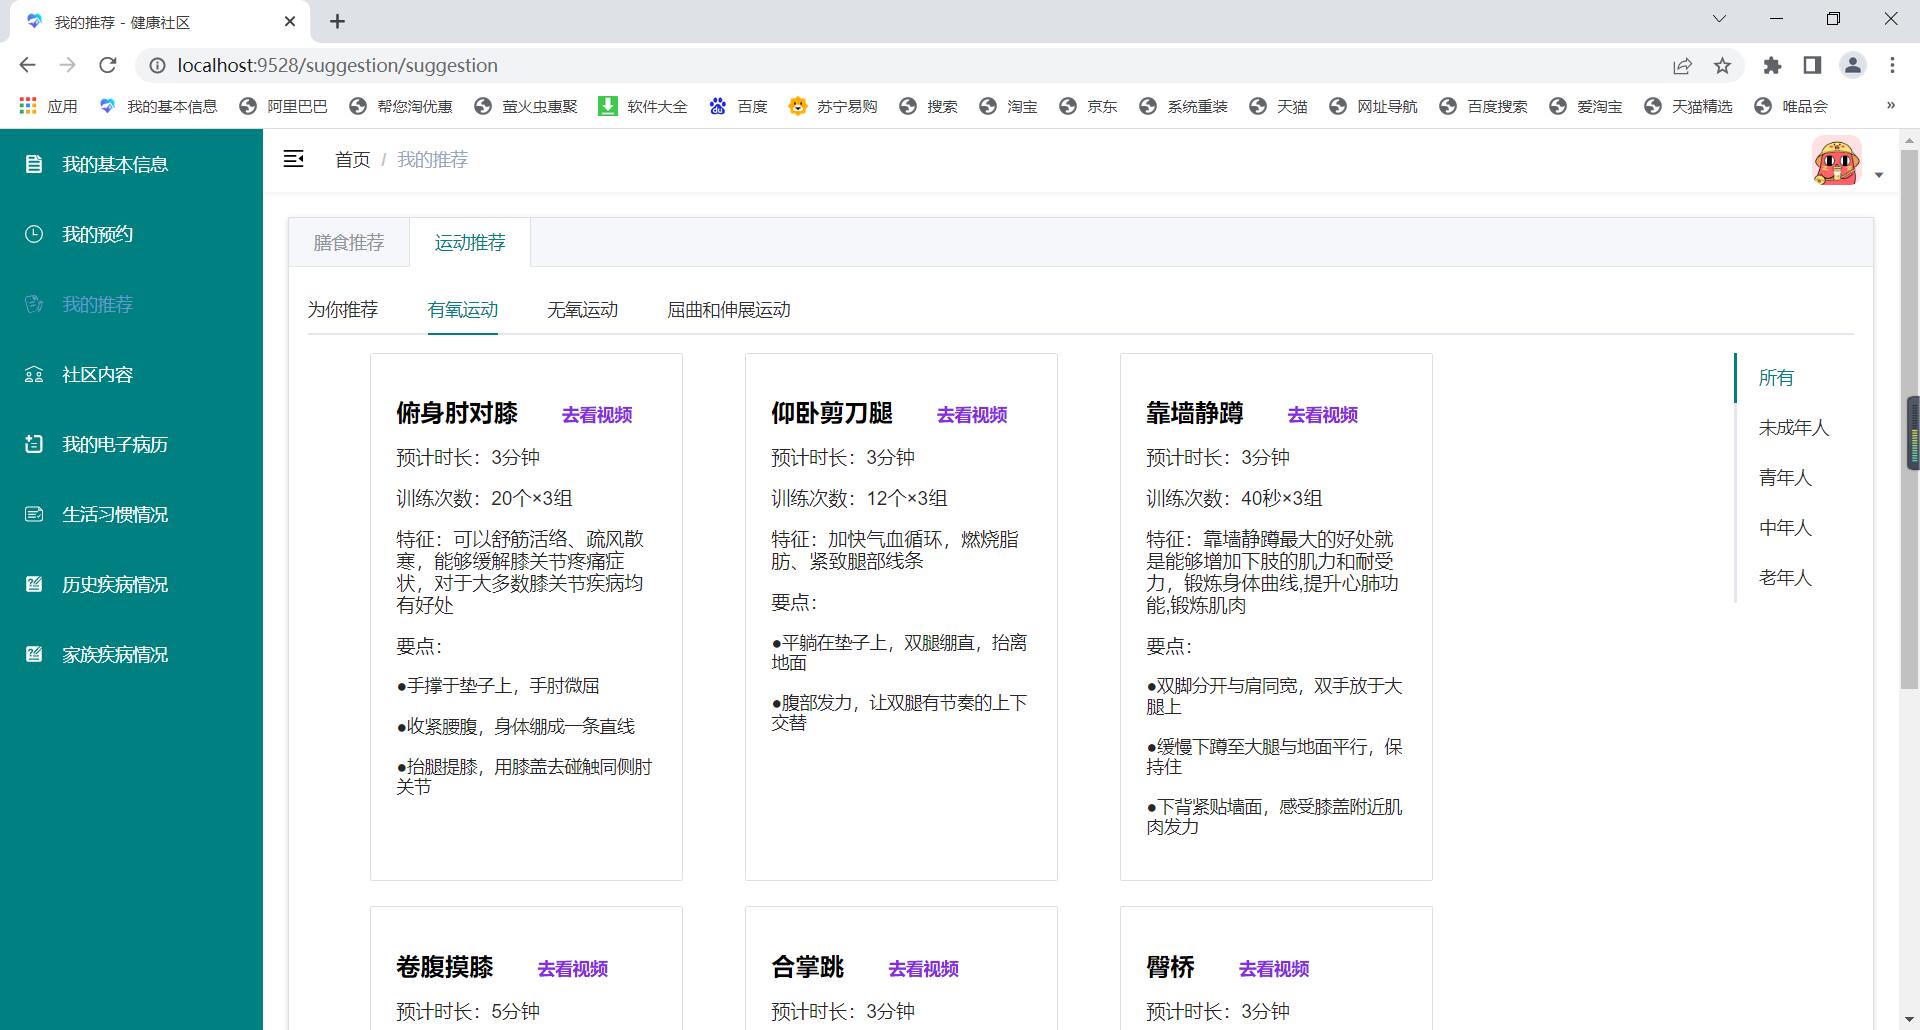This screenshot has width=1920, height=1030.
Task: Click the 我的推荐 sidebar icon
Action: pyautogui.click(x=34, y=304)
